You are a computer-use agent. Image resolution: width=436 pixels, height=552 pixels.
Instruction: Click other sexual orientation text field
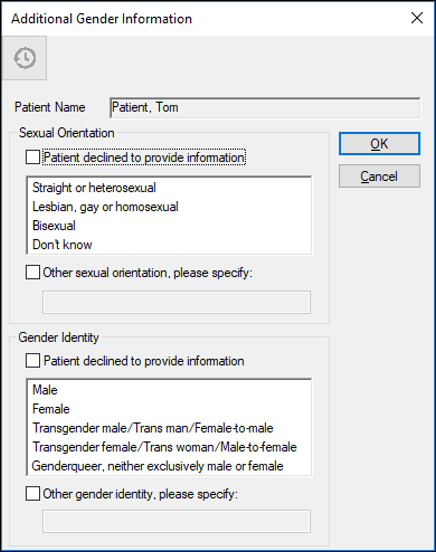coord(176,302)
